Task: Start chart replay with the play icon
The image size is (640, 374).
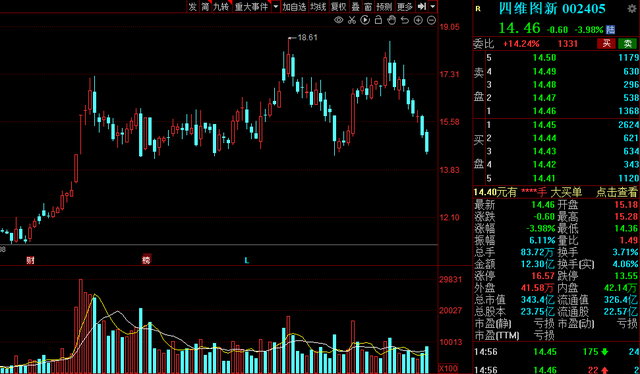Action: point(365,20)
